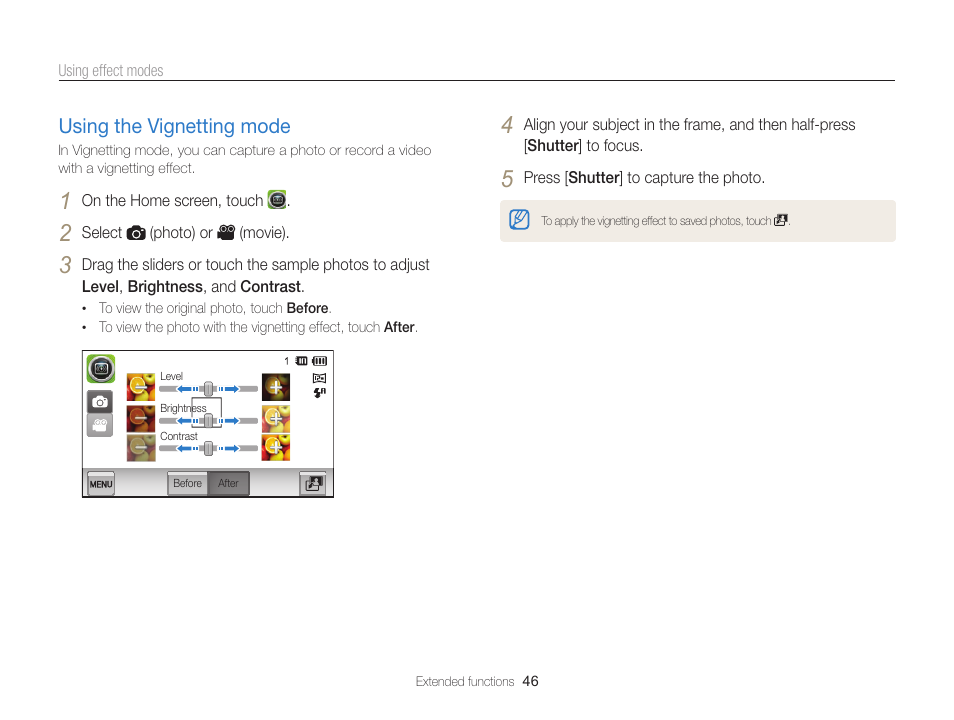Click the battery status icon
The image size is (954, 720).
click(319, 361)
